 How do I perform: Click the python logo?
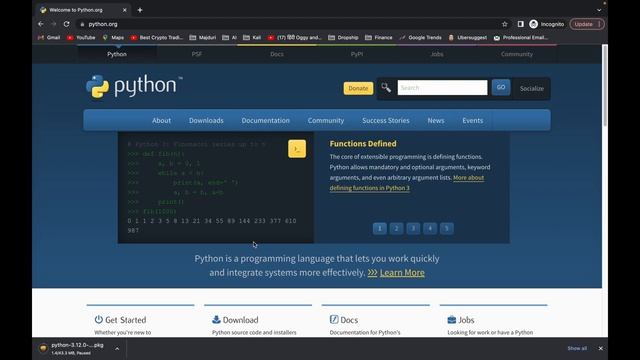pos(134,86)
